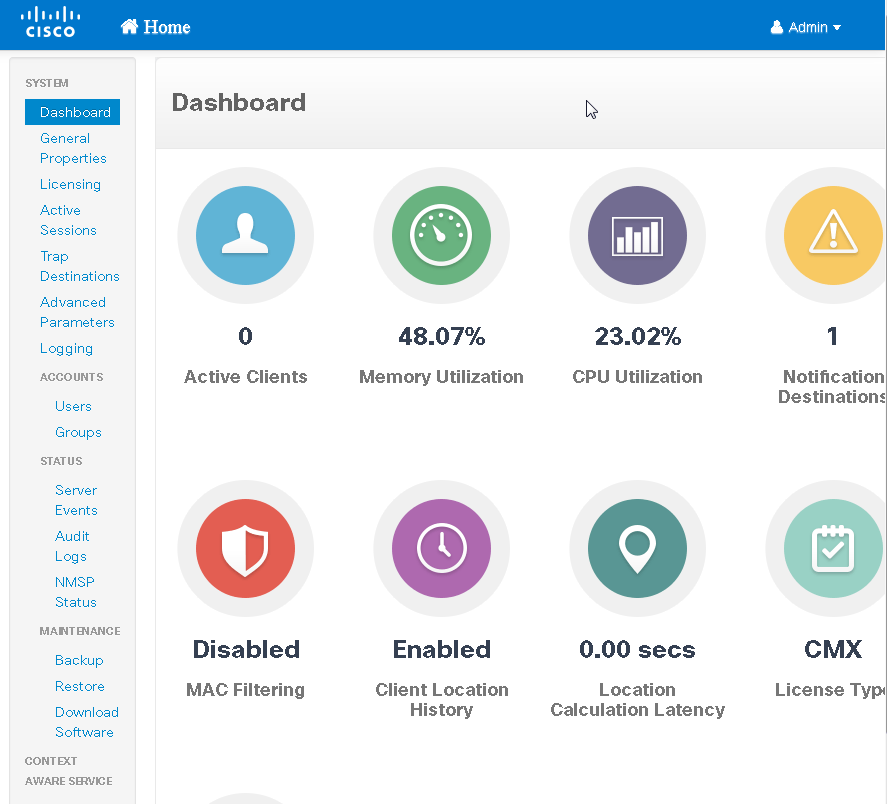Screen dimensions: 887x804
Task: Open NMSP Status page
Action: tap(75, 592)
